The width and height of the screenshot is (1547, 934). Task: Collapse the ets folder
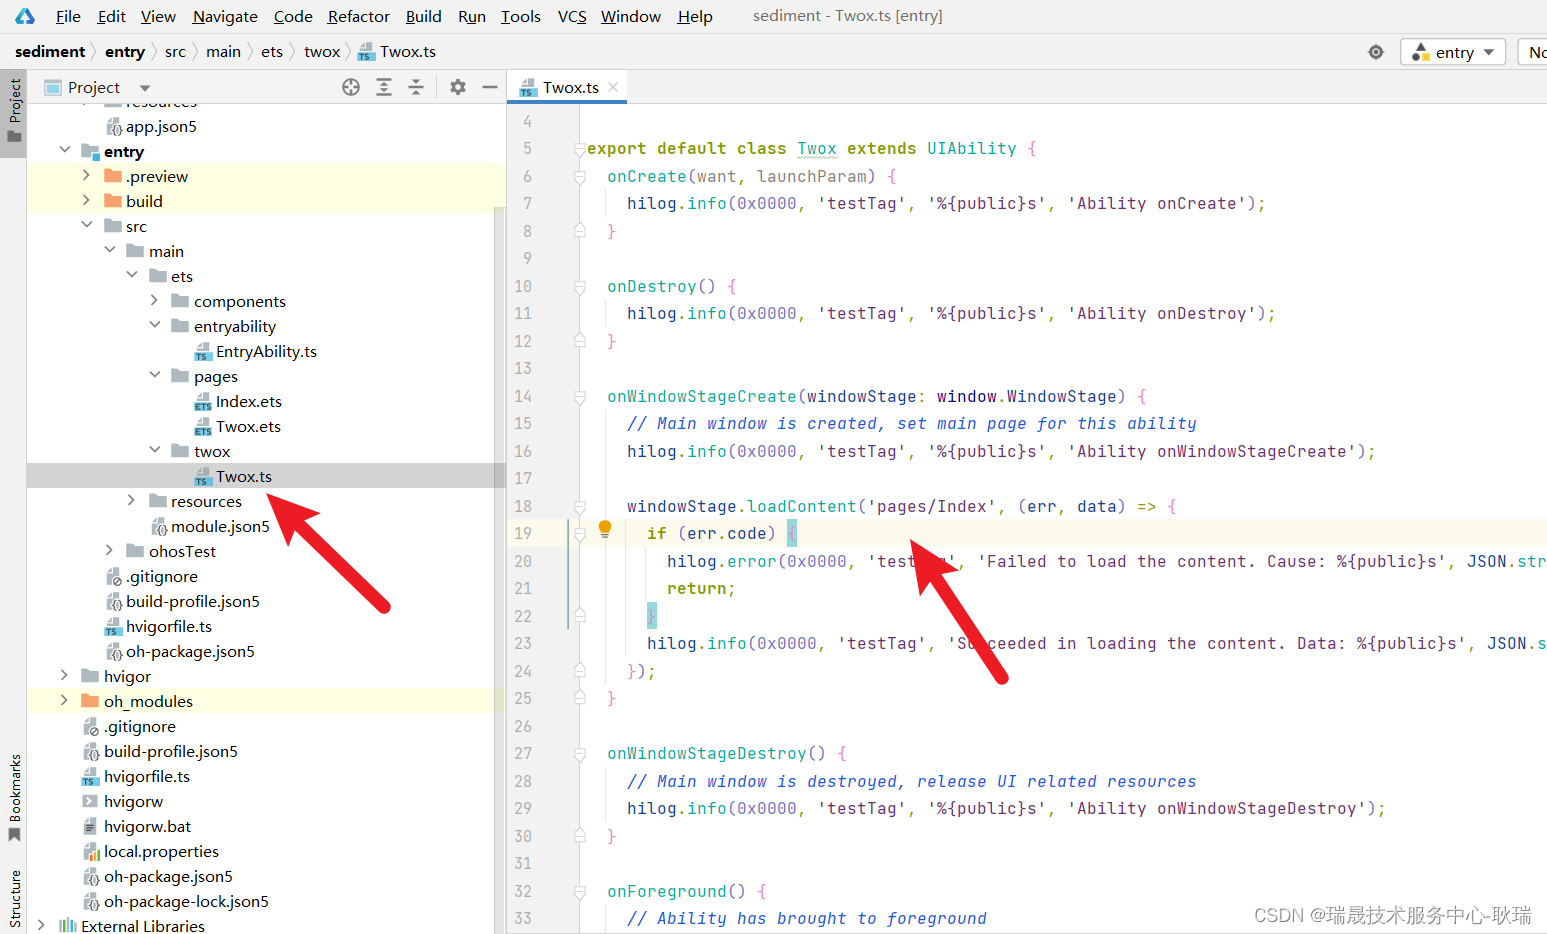coord(132,275)
